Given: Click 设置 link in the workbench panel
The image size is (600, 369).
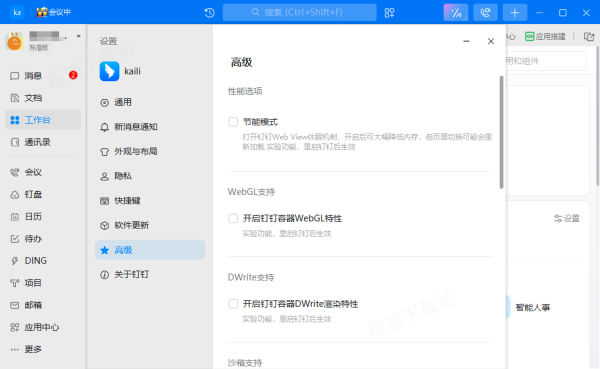Looking at the screenshot, I should tap(567, 218).
